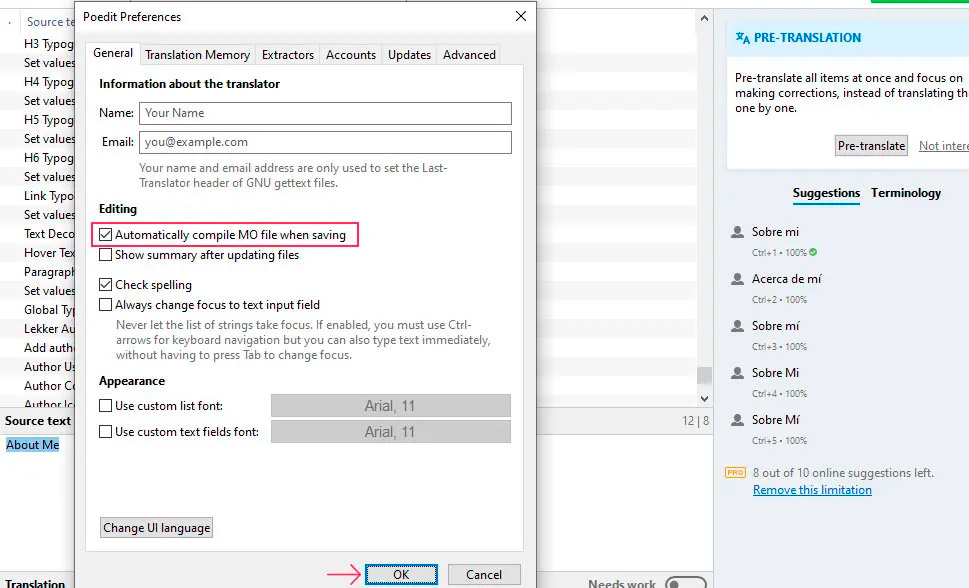
Task: Open the Remove this limitation link
Action: pyautogui.click(x=812, y=490)
